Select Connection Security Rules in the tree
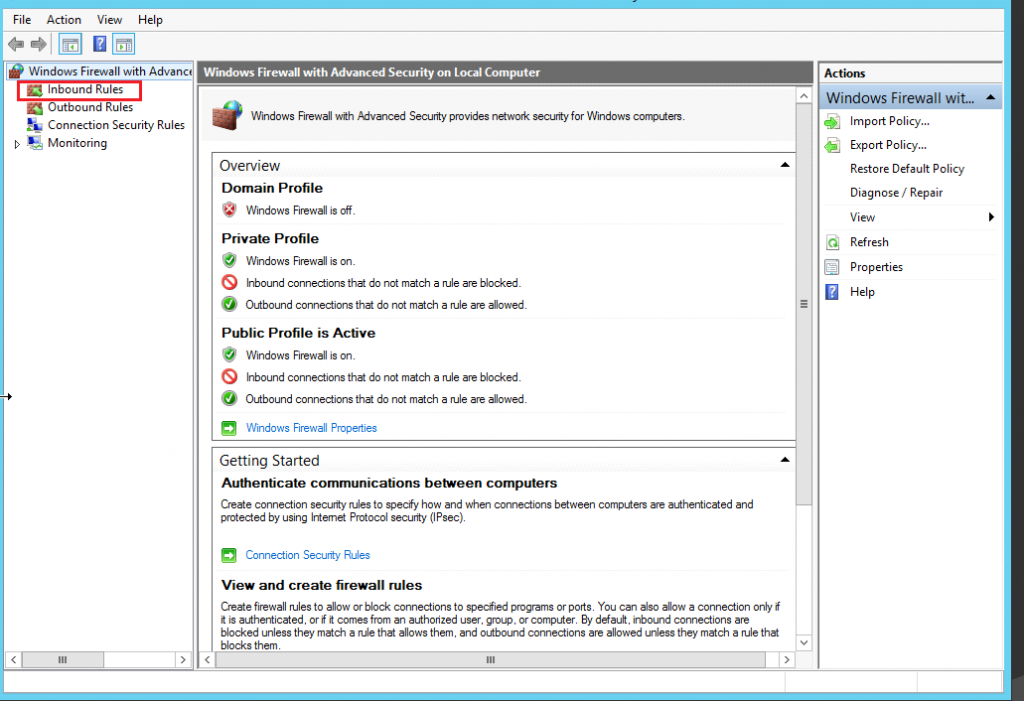 coord(116,125)
